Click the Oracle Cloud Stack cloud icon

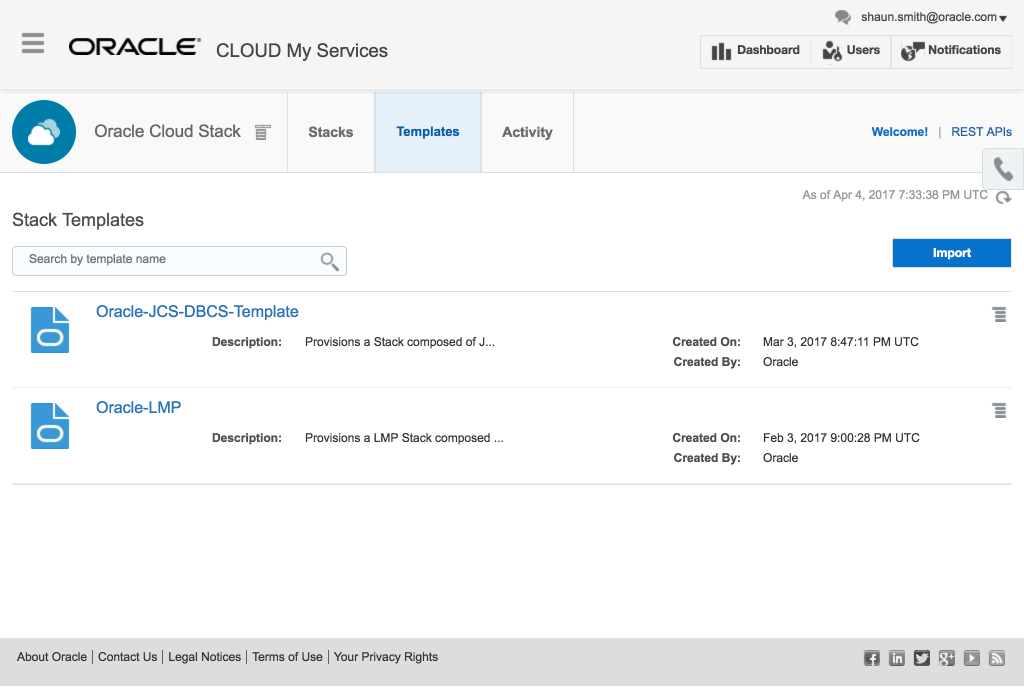point(44,132)
